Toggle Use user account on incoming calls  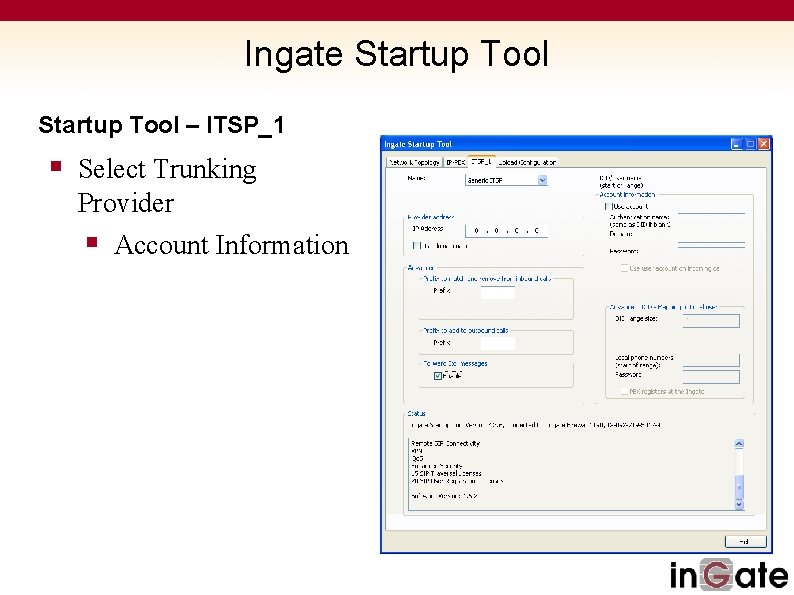point(624,268)
